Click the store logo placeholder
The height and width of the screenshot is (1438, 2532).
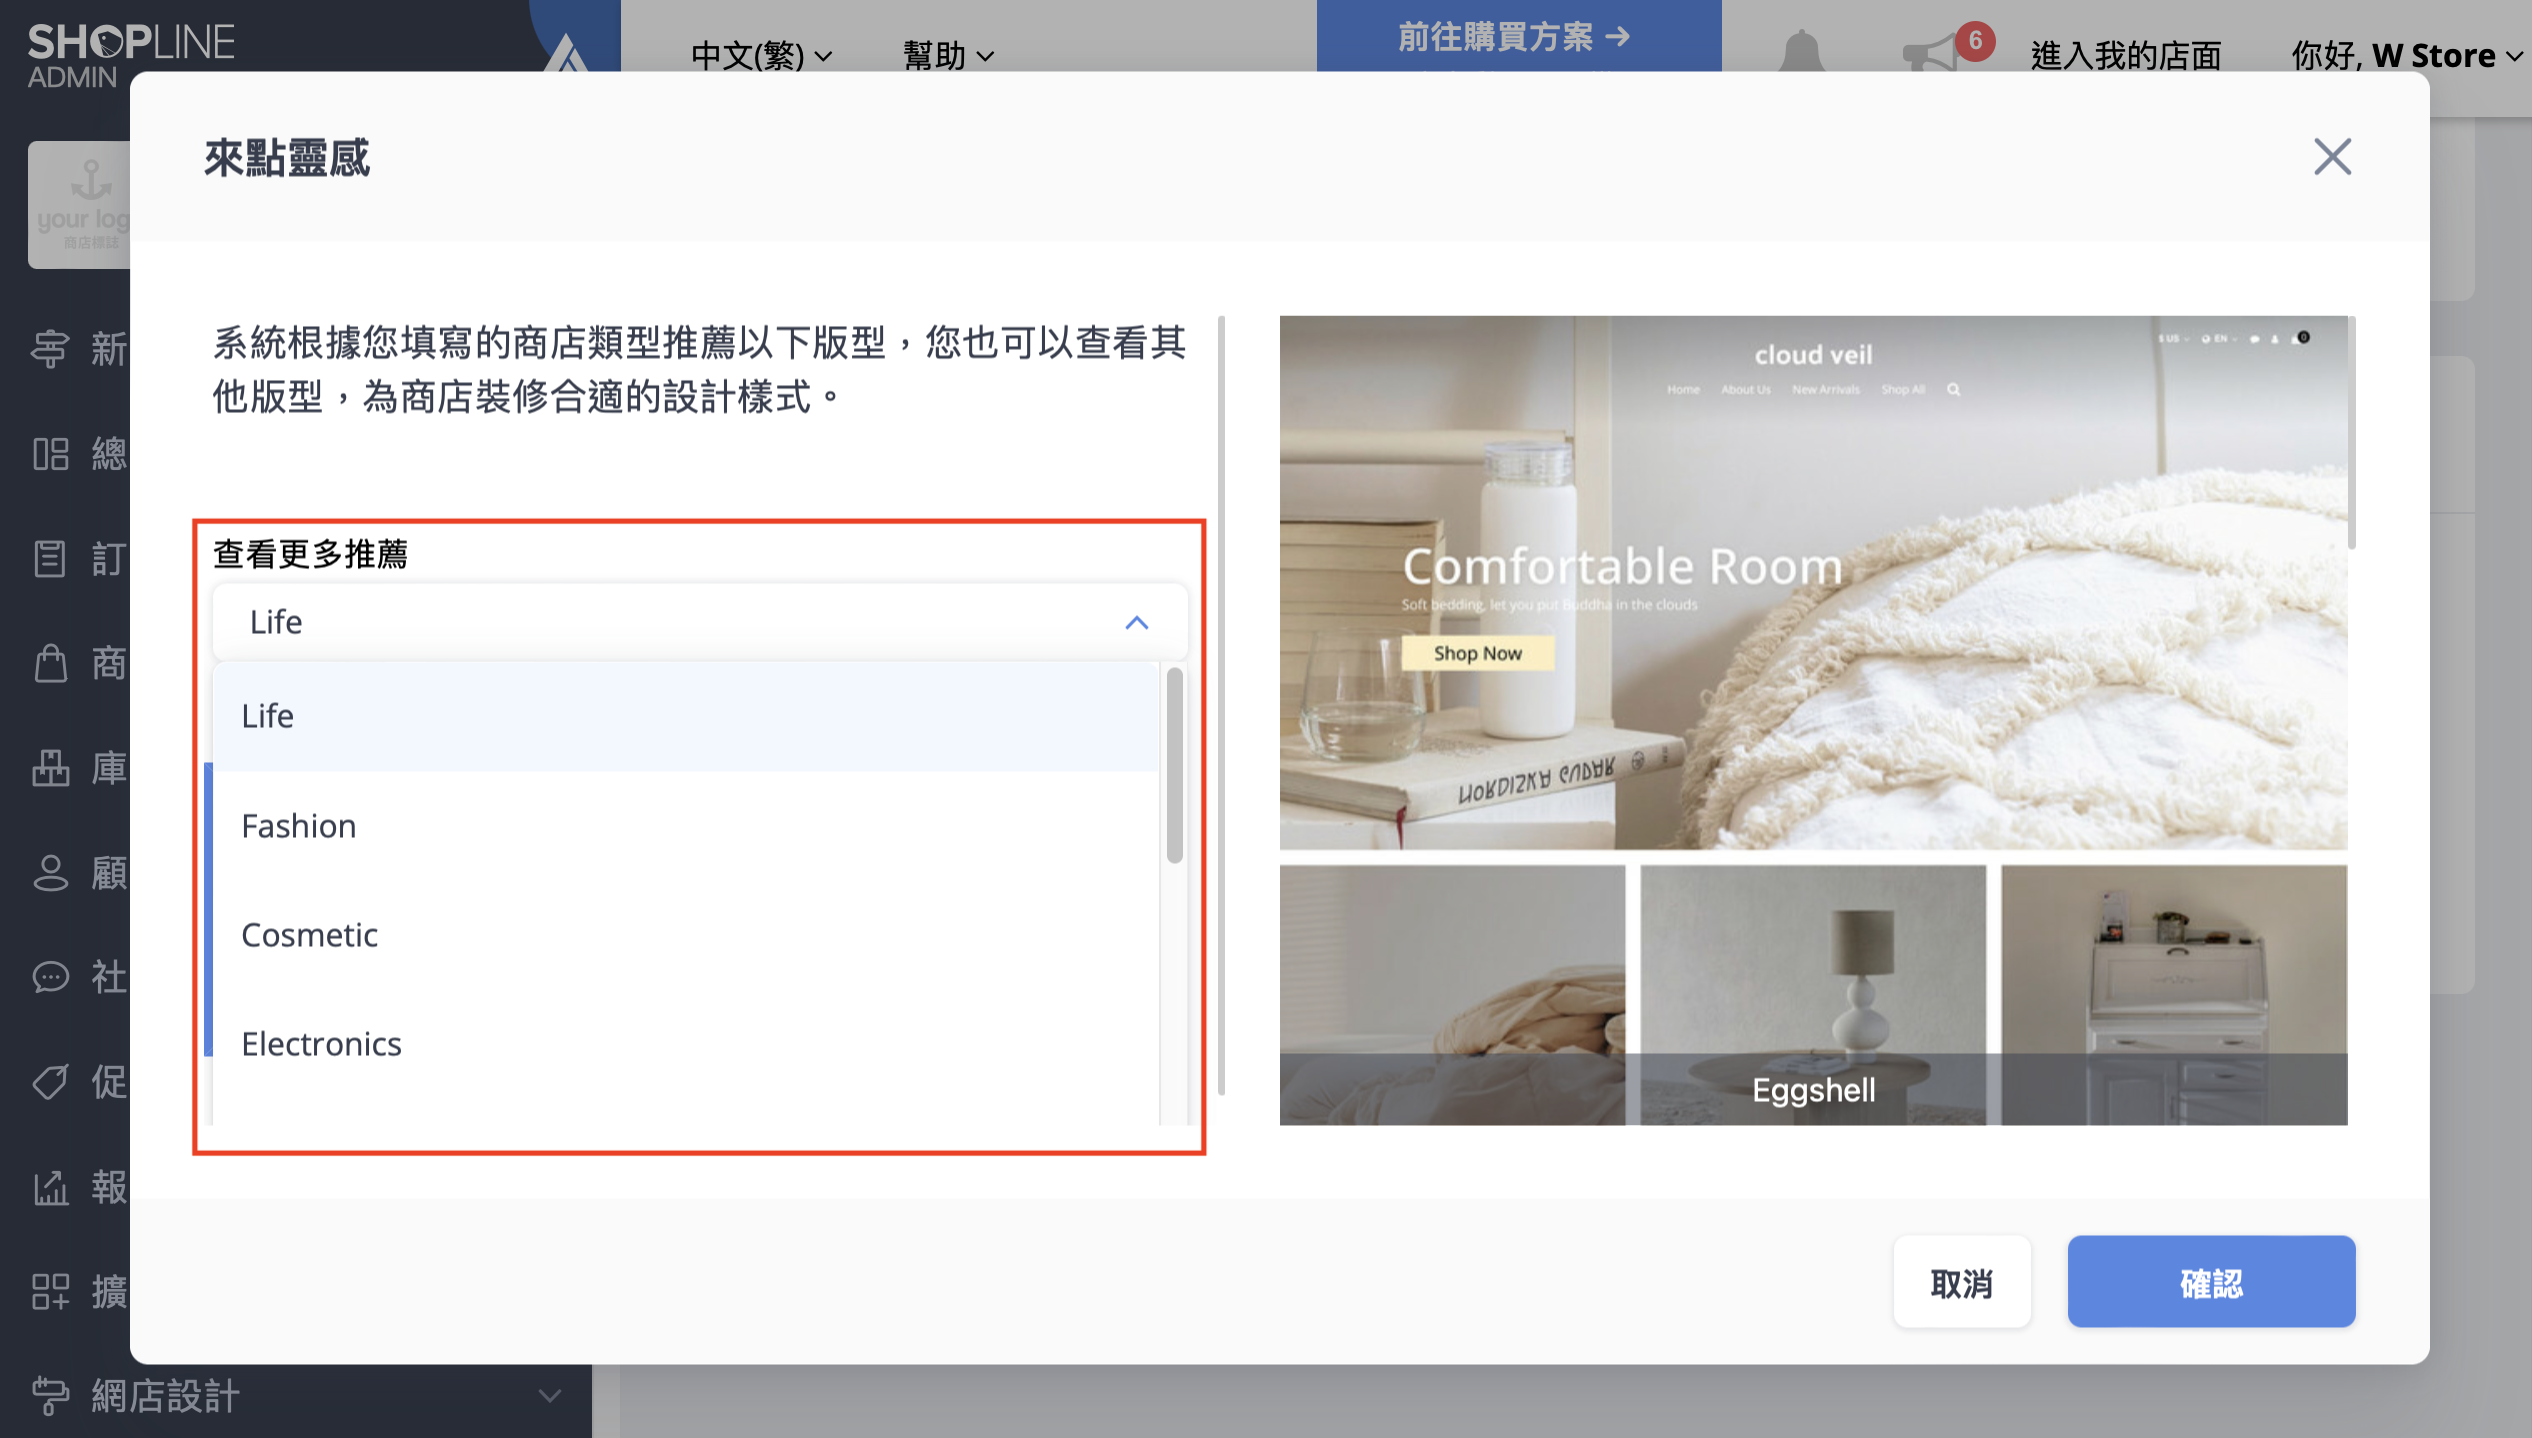[80, 205]
